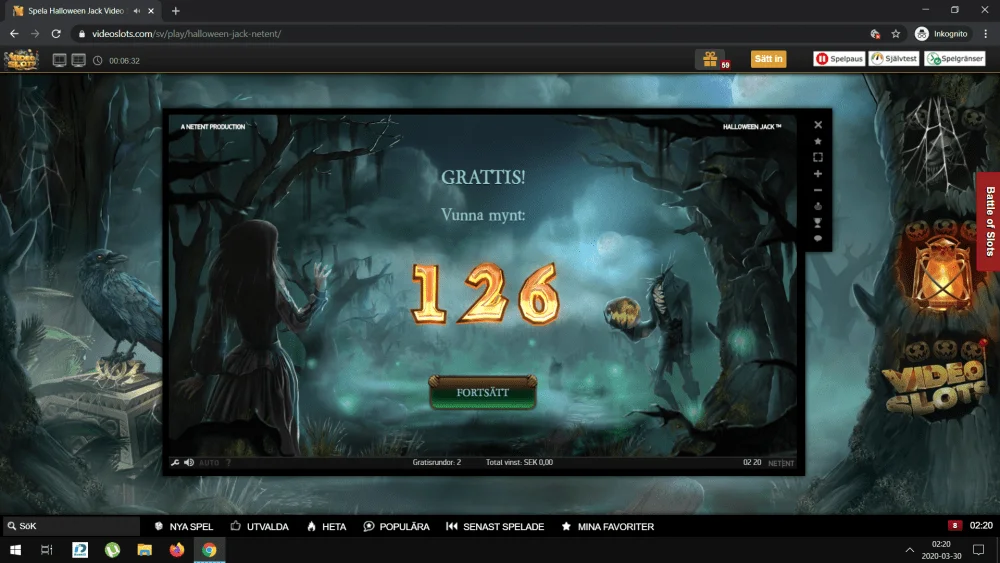Switch to two-game split screen layout
The height and width of the screenshot is (563, 1000).
59,60
